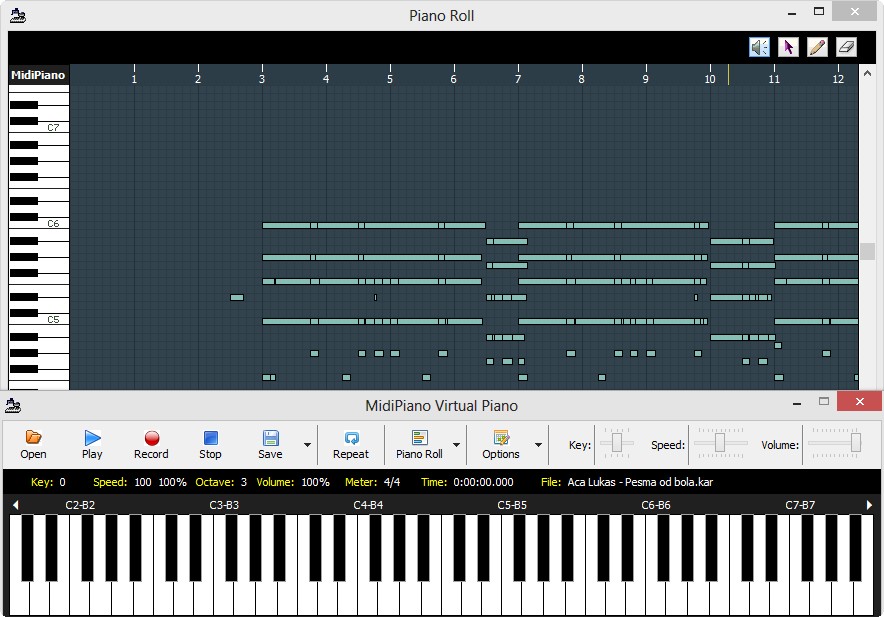884x617 pixels.
Task: Click the yellow playhead marker after measure 10
Action: 728,74
